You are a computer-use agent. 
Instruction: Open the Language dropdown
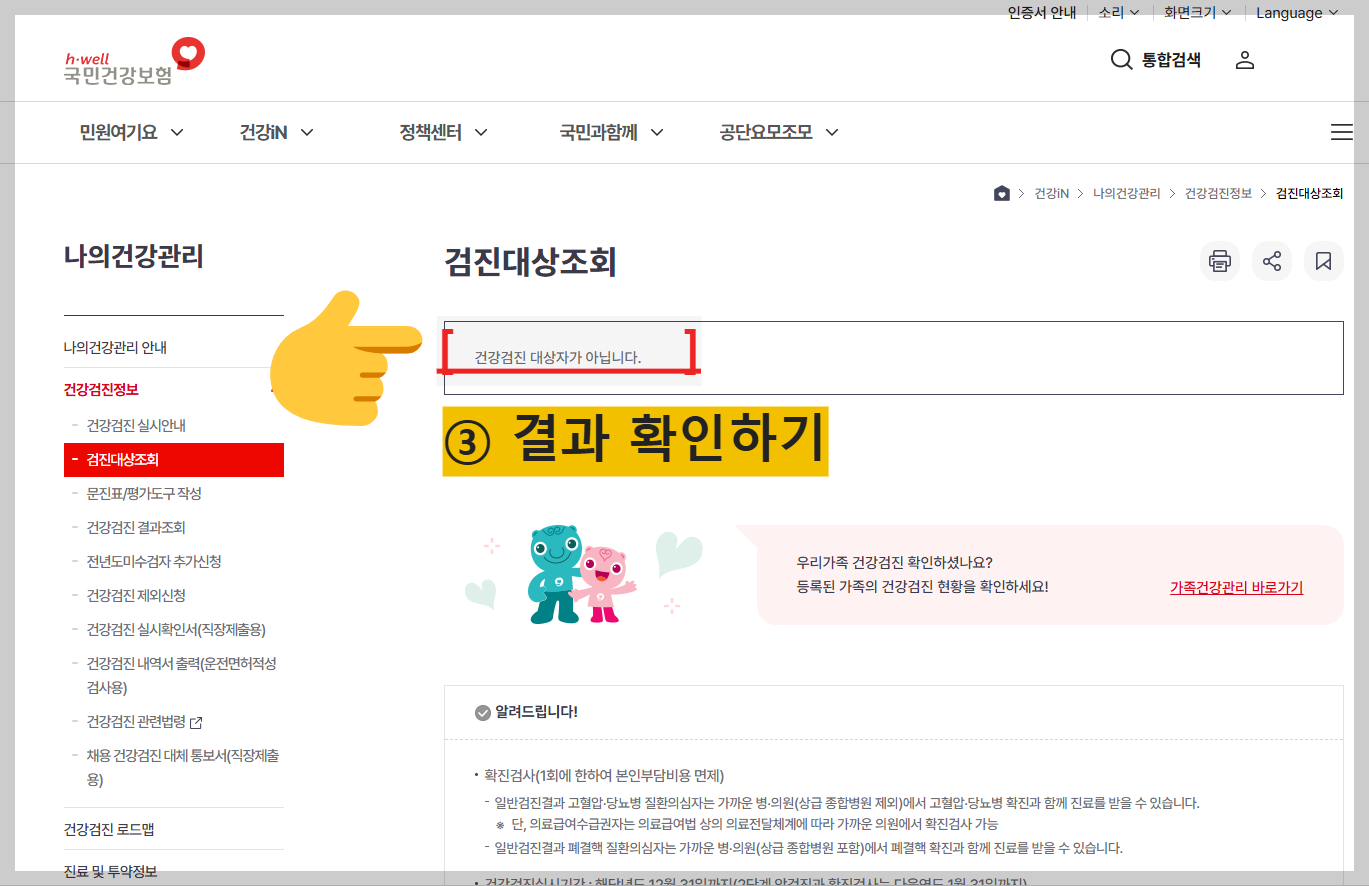click(1297, 13)
